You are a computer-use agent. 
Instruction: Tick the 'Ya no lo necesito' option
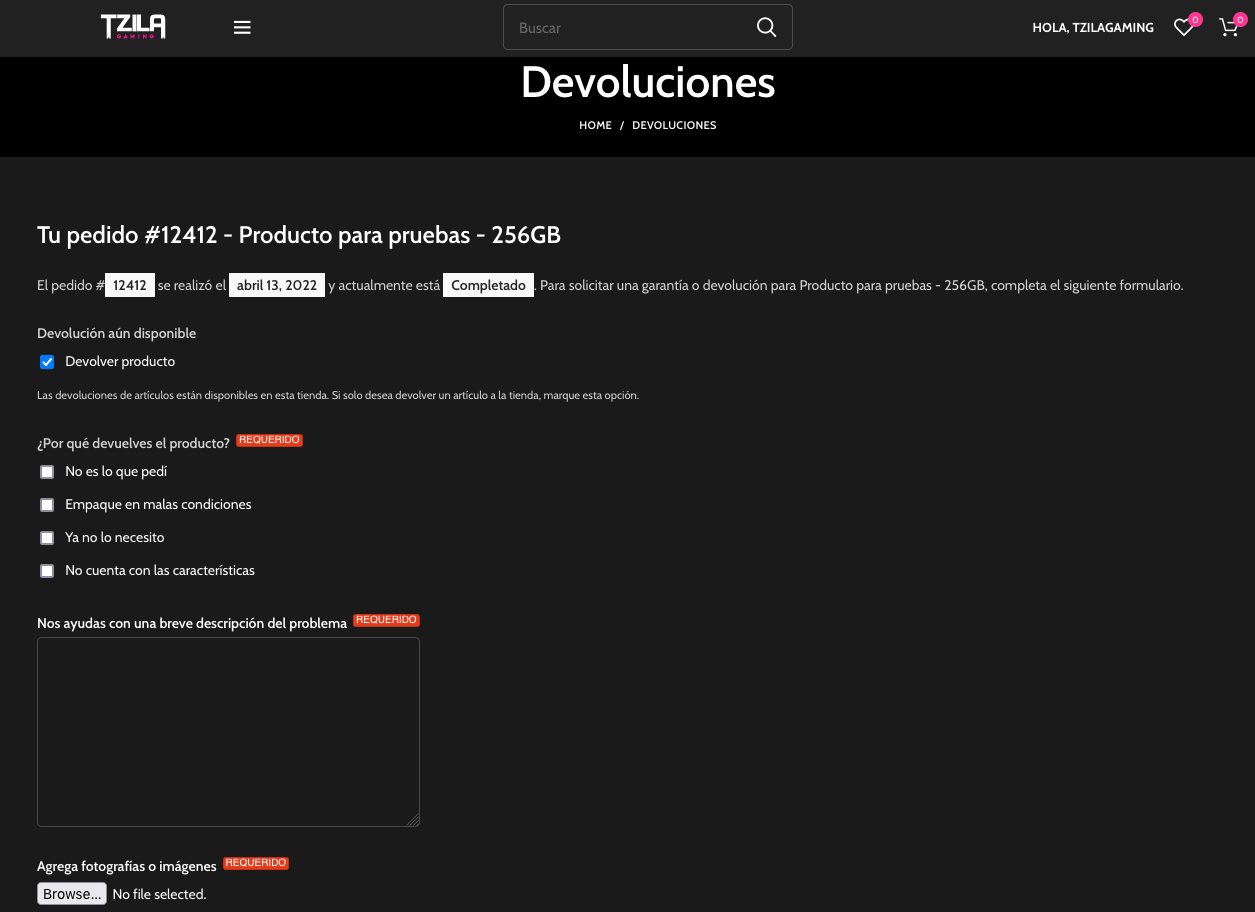pos(47,538)
